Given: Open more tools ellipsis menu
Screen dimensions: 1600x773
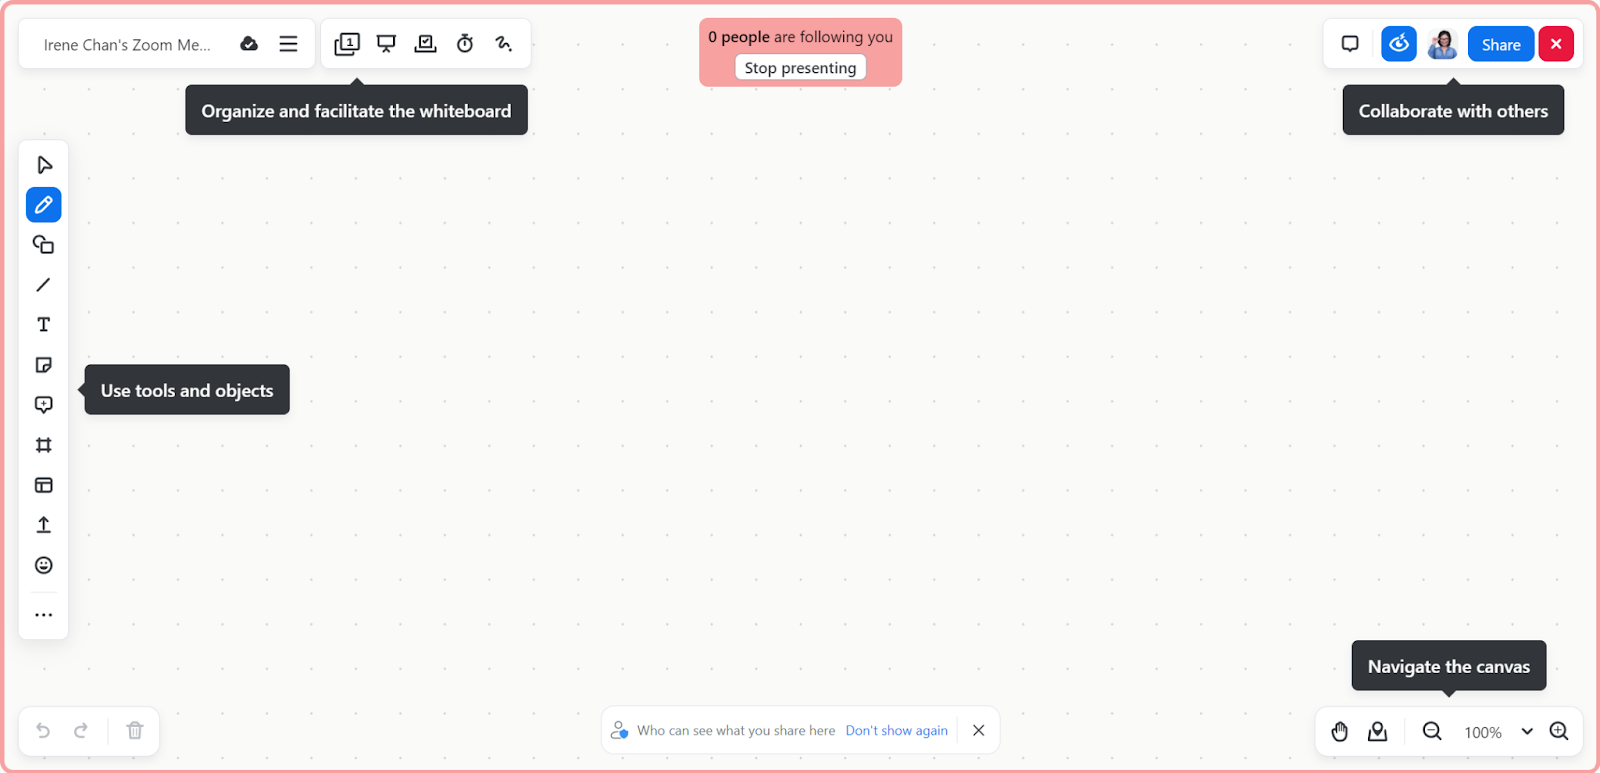Looking at the screenshot, I should coord(44,615).
